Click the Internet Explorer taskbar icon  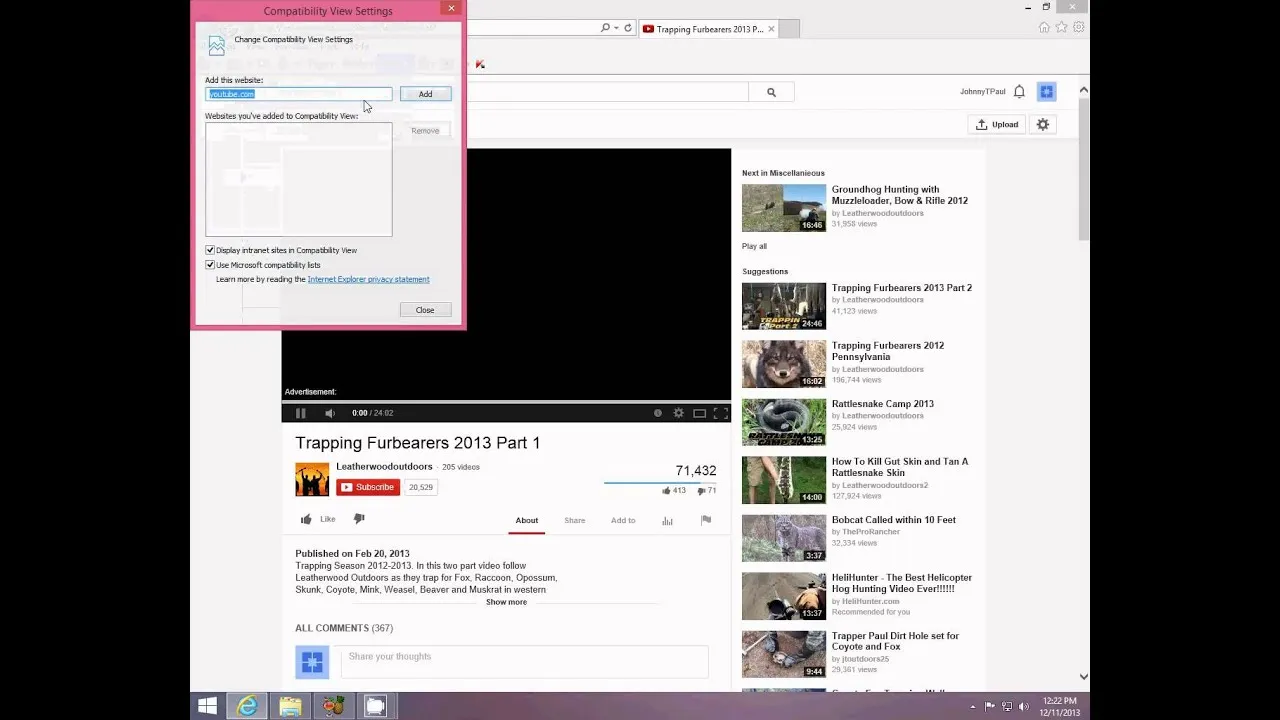coord(246,706)
